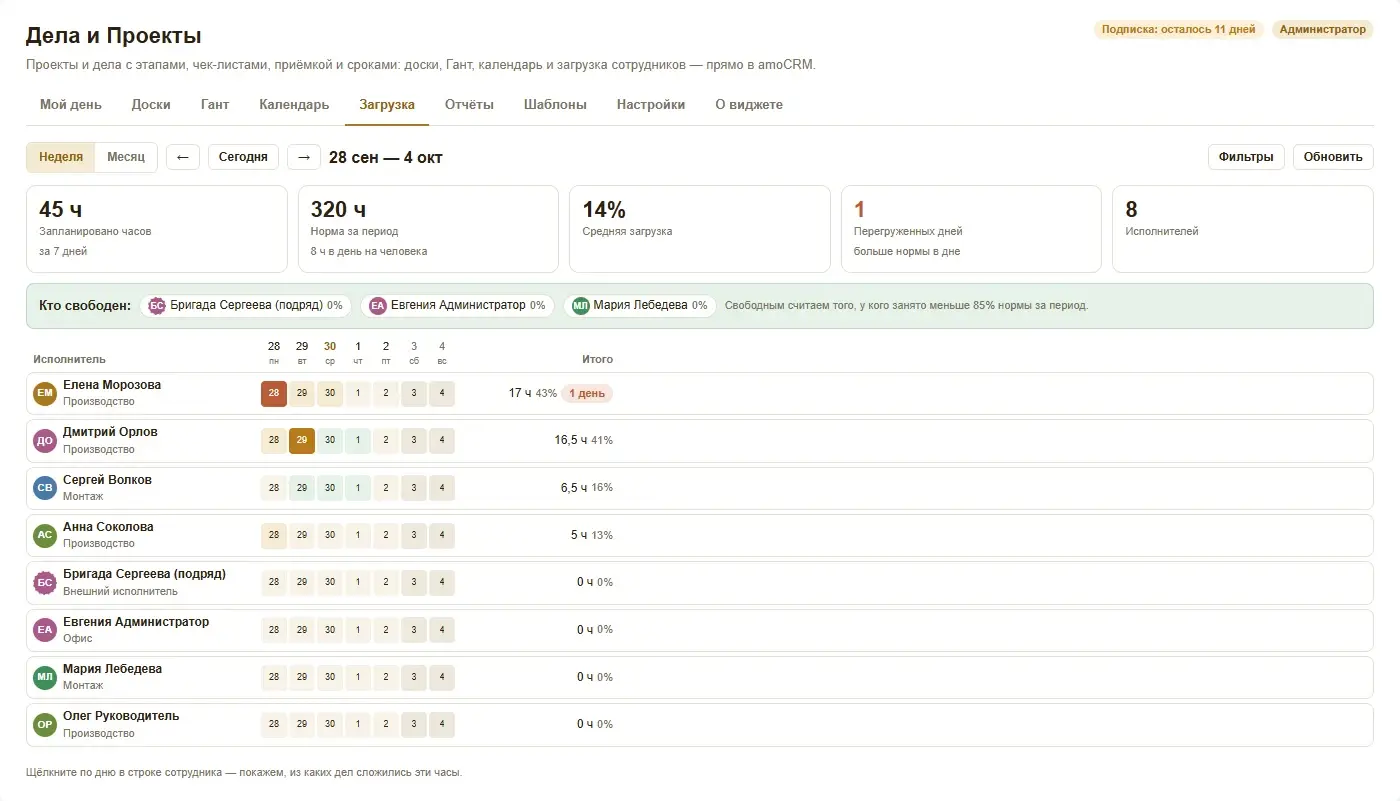Click the МЛ avatar in Мария Лебедева's row
1400x801 pixels.
pos(44,677)
